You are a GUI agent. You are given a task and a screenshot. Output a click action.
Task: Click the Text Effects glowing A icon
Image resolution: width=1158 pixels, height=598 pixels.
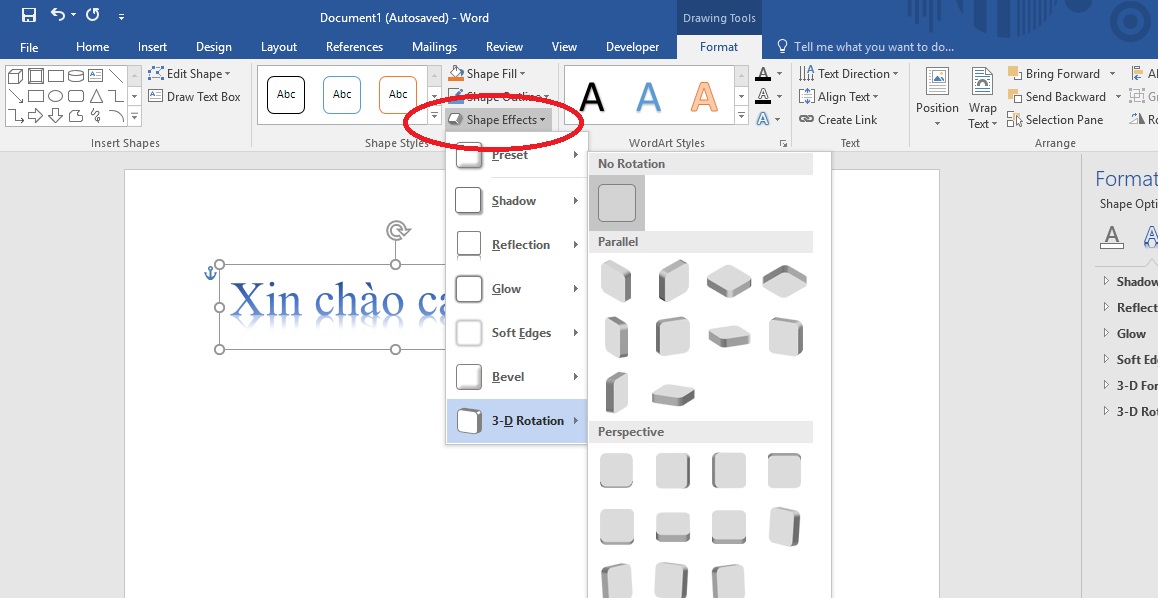[764, 120]
